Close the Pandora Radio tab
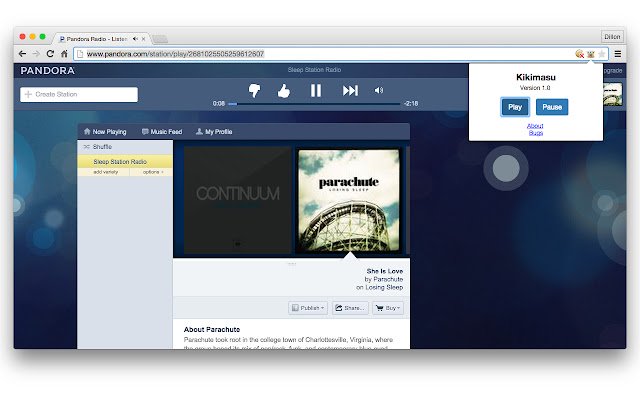Image resolution: width=640 pixels, height=400 pixels. click(x=143, y=39)
